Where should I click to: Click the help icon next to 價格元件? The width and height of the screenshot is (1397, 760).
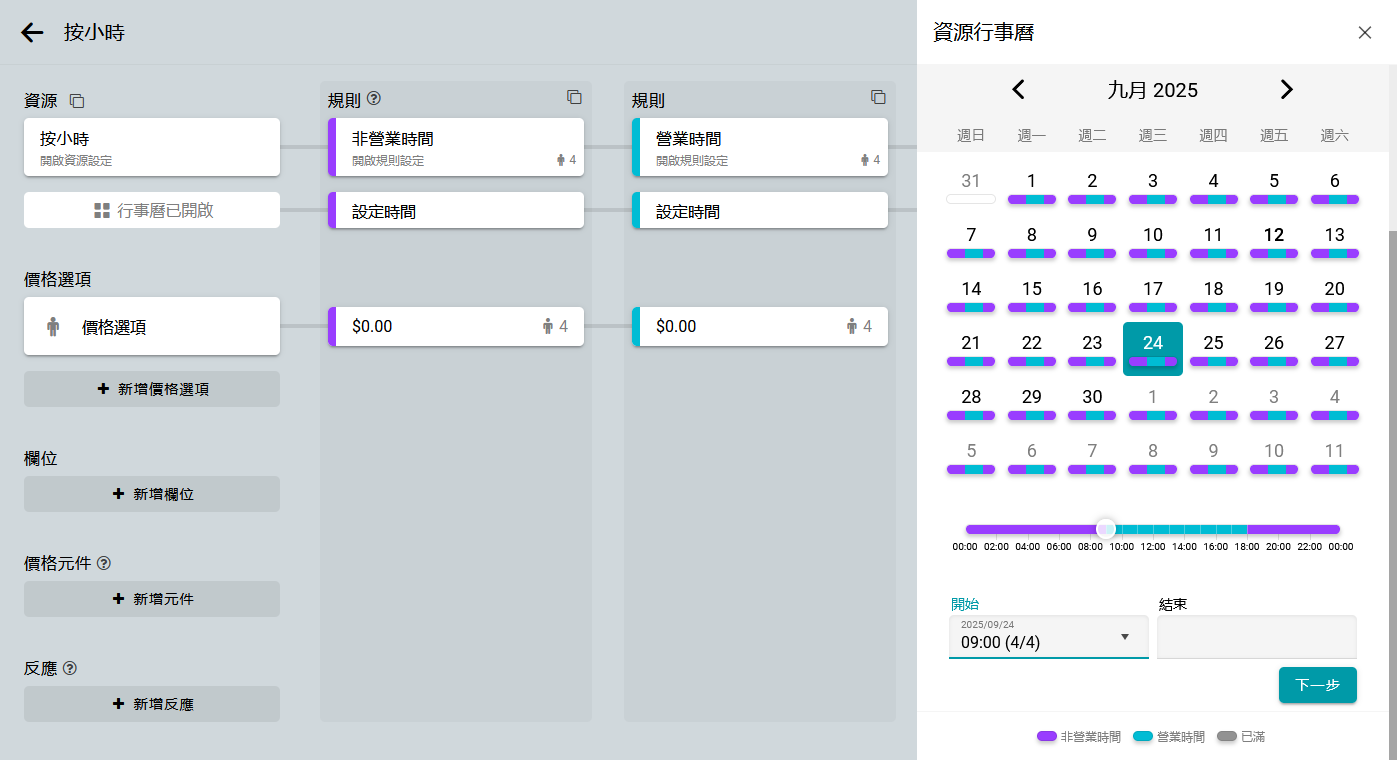(x=104, y=564)
